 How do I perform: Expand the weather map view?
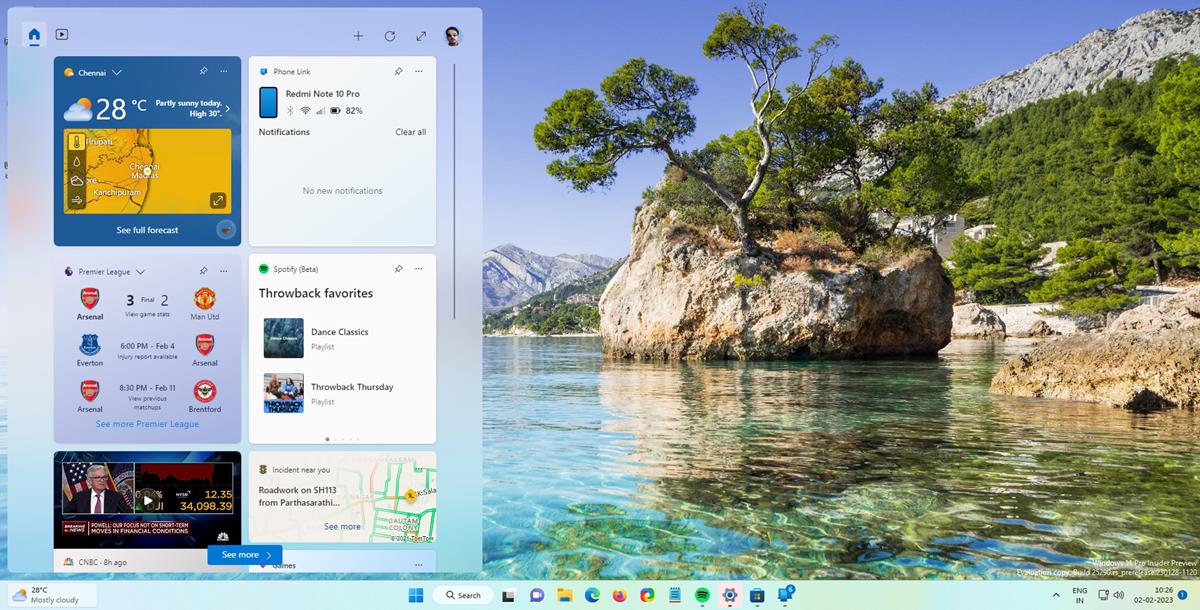pyautogui.click(x=218, y=201)
